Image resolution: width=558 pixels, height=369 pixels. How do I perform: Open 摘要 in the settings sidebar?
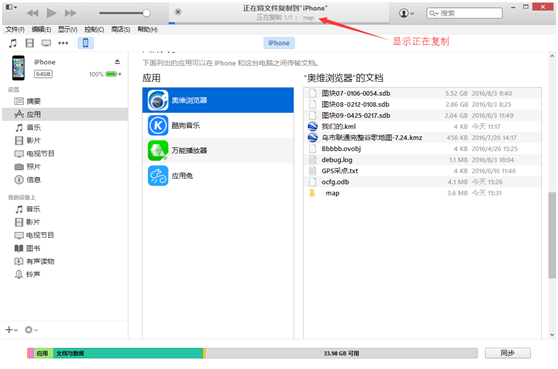click(65, 101)
